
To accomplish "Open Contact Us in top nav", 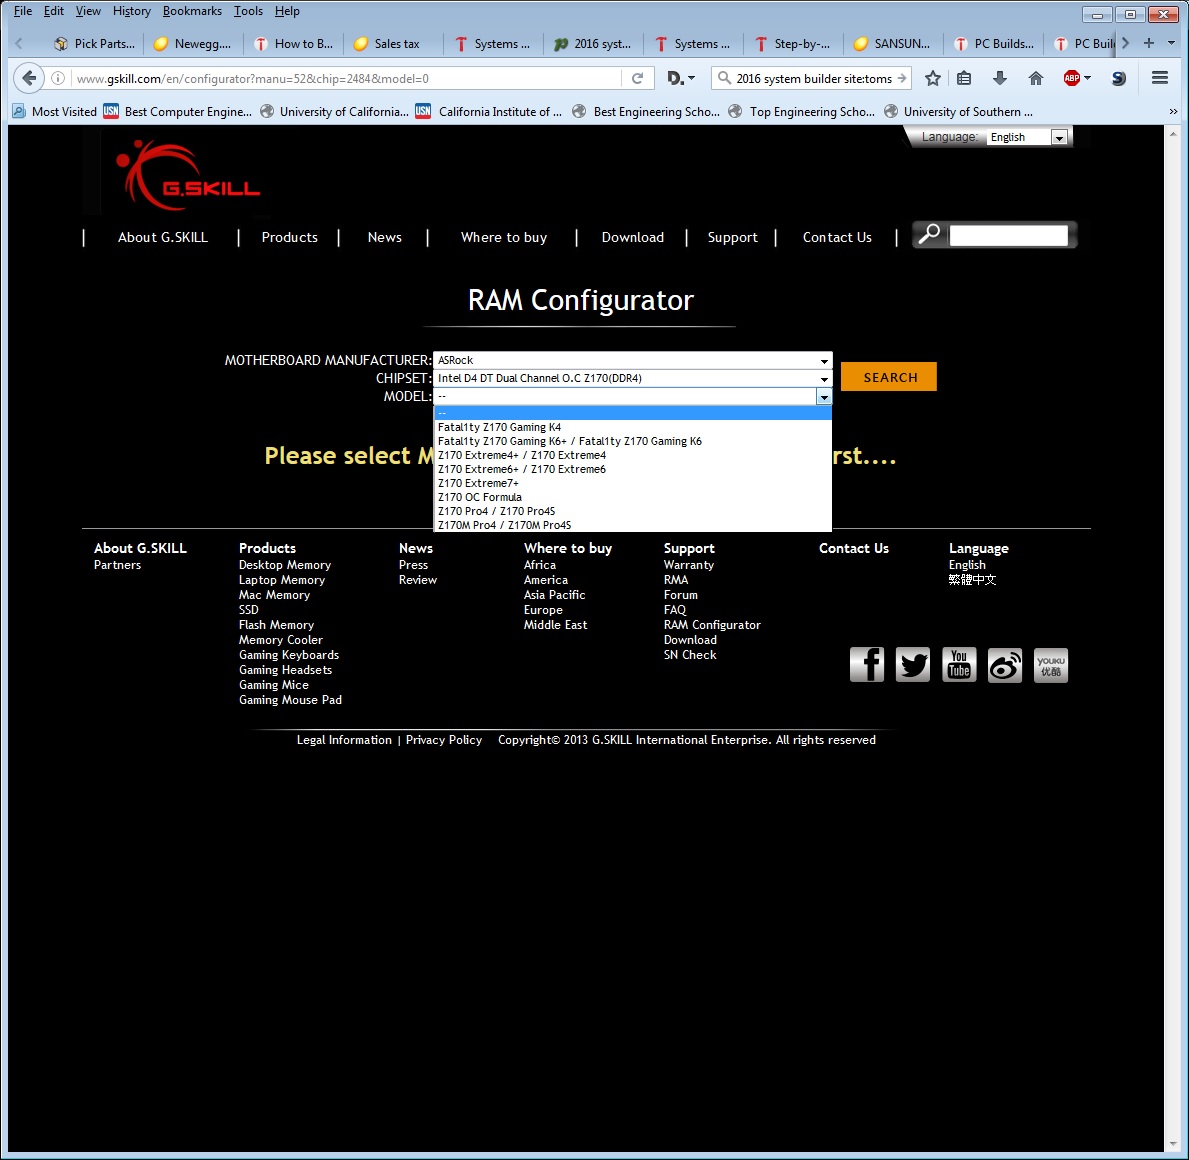I will pos(837,237).
